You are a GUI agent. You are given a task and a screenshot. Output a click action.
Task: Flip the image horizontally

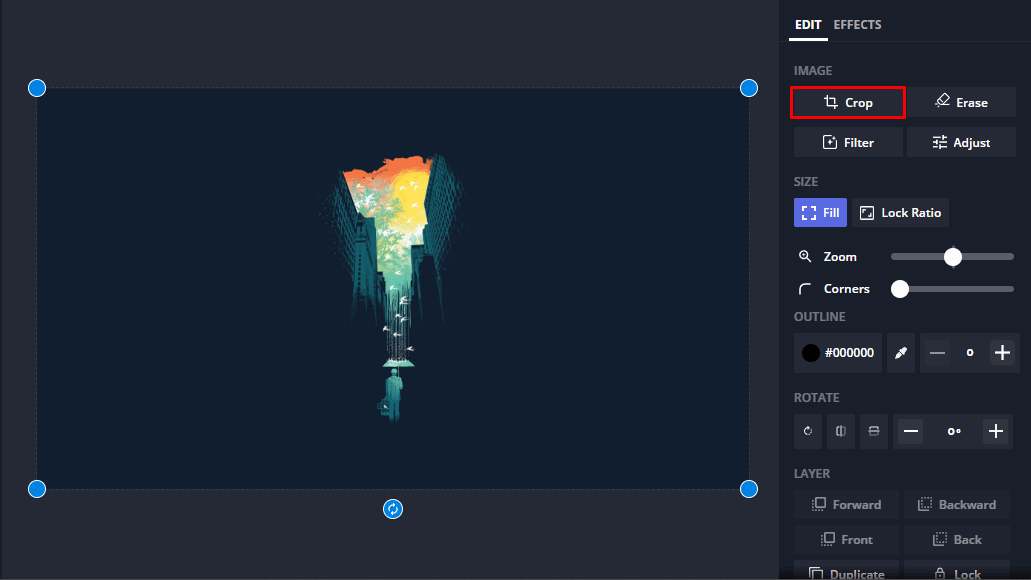coord(841,431)
